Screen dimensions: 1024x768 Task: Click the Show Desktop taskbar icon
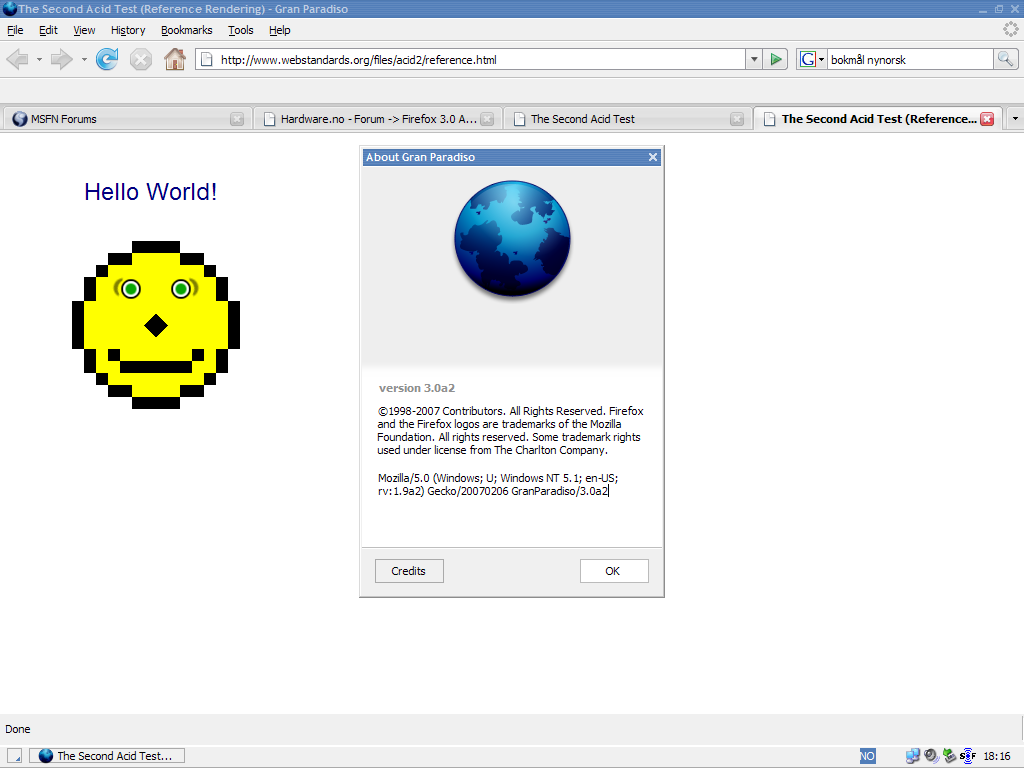point(14,756)
